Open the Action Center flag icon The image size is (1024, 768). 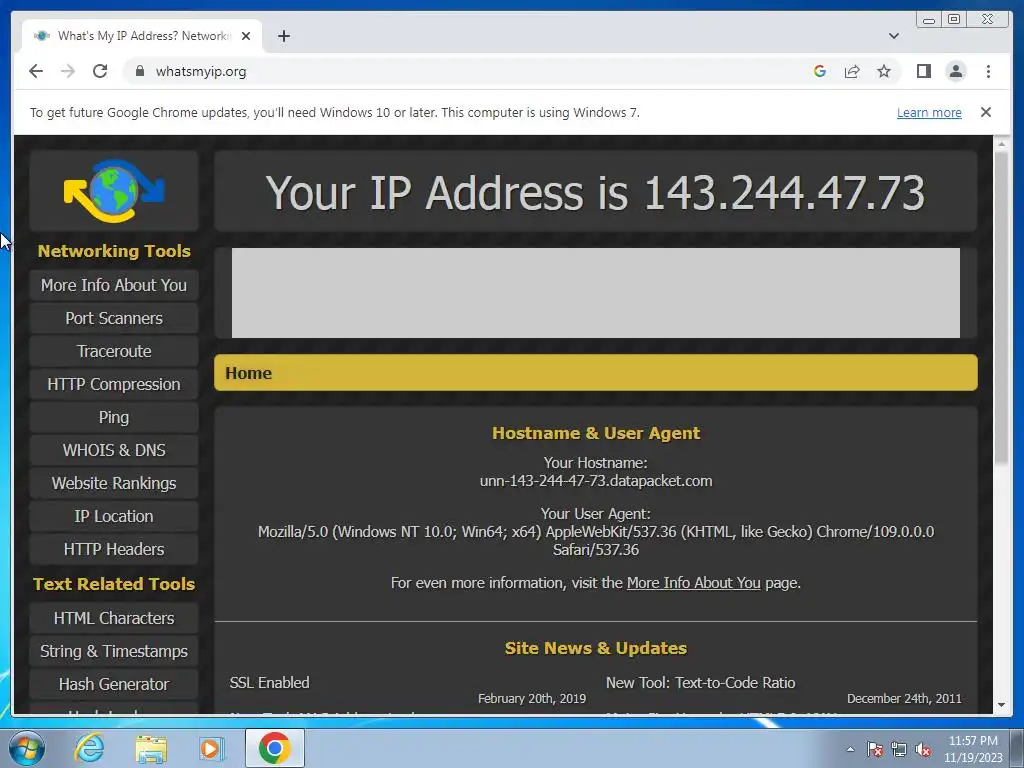click(874, 749)
